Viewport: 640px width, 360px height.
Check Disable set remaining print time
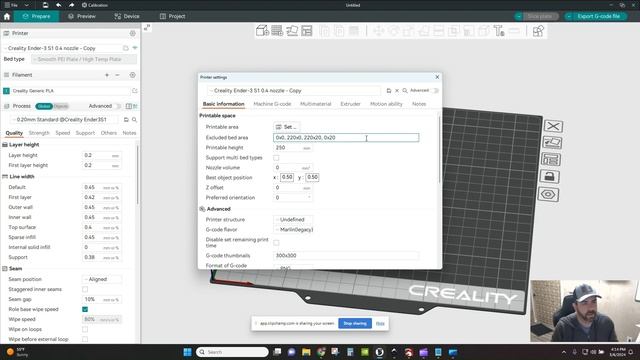pyautogui.click(x=276, y=243)
